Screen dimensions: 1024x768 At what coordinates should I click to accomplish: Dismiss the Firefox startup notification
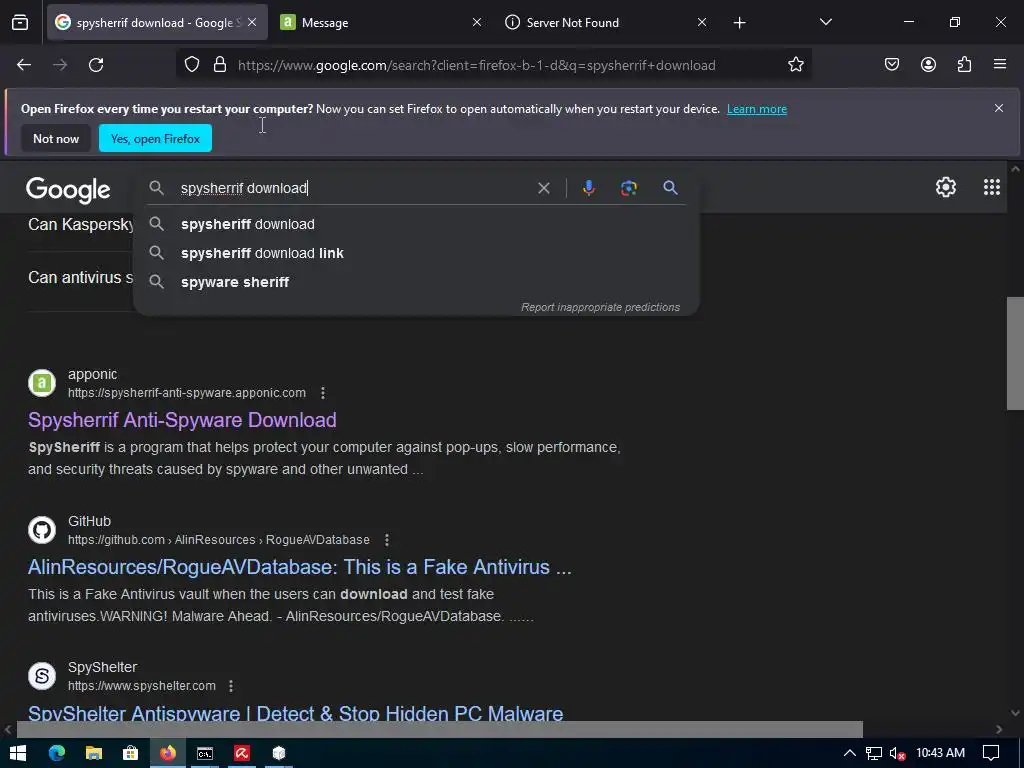(999, 108)
